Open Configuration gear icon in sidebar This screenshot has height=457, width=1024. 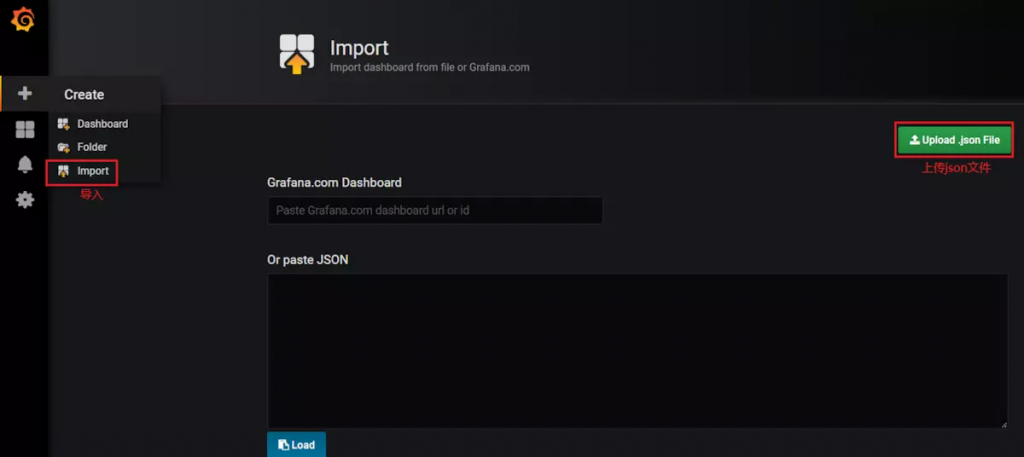[25, 200]
